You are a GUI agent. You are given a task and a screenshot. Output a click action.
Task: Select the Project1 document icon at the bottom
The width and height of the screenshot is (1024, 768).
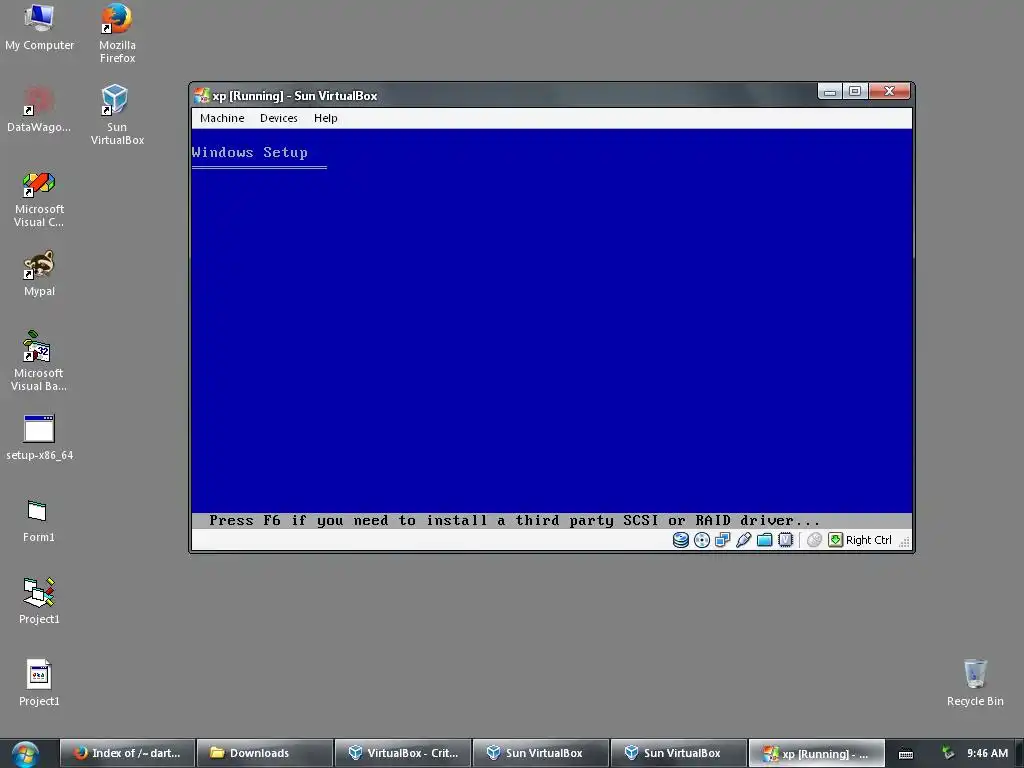pyautogui.click(x=39, y=683)
